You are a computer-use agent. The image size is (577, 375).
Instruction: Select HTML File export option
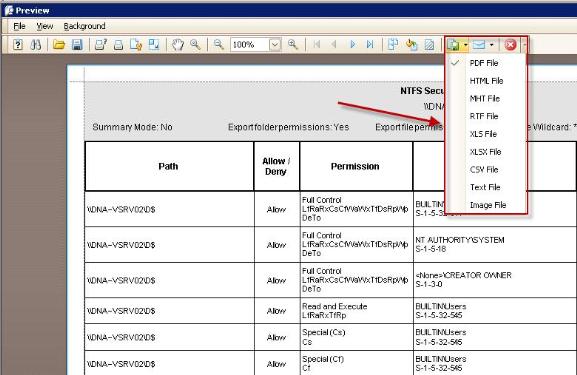[x=486, y=81]
